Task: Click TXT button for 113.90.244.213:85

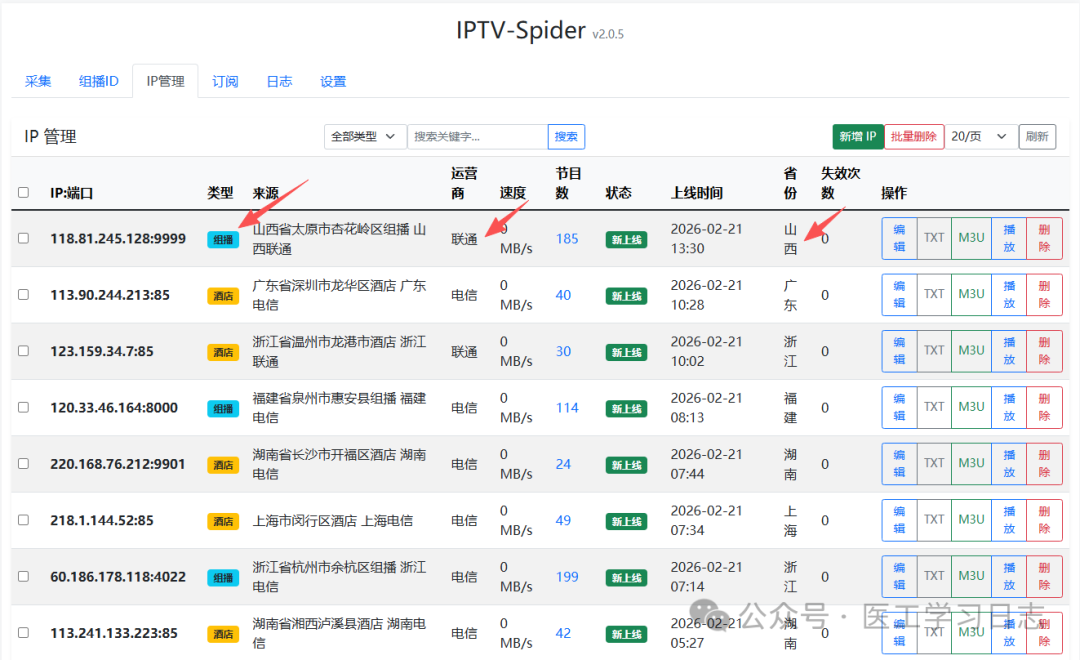Action: (x=934, y=294)
